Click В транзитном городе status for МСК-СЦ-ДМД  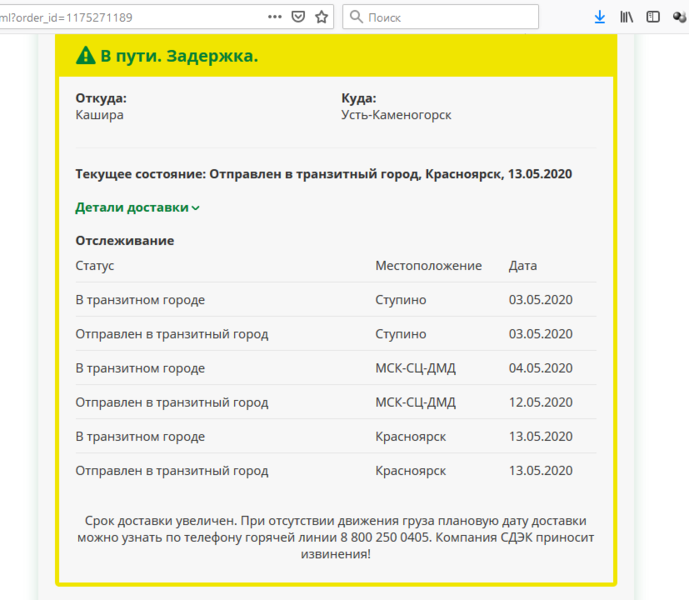(x=140, y=368)
